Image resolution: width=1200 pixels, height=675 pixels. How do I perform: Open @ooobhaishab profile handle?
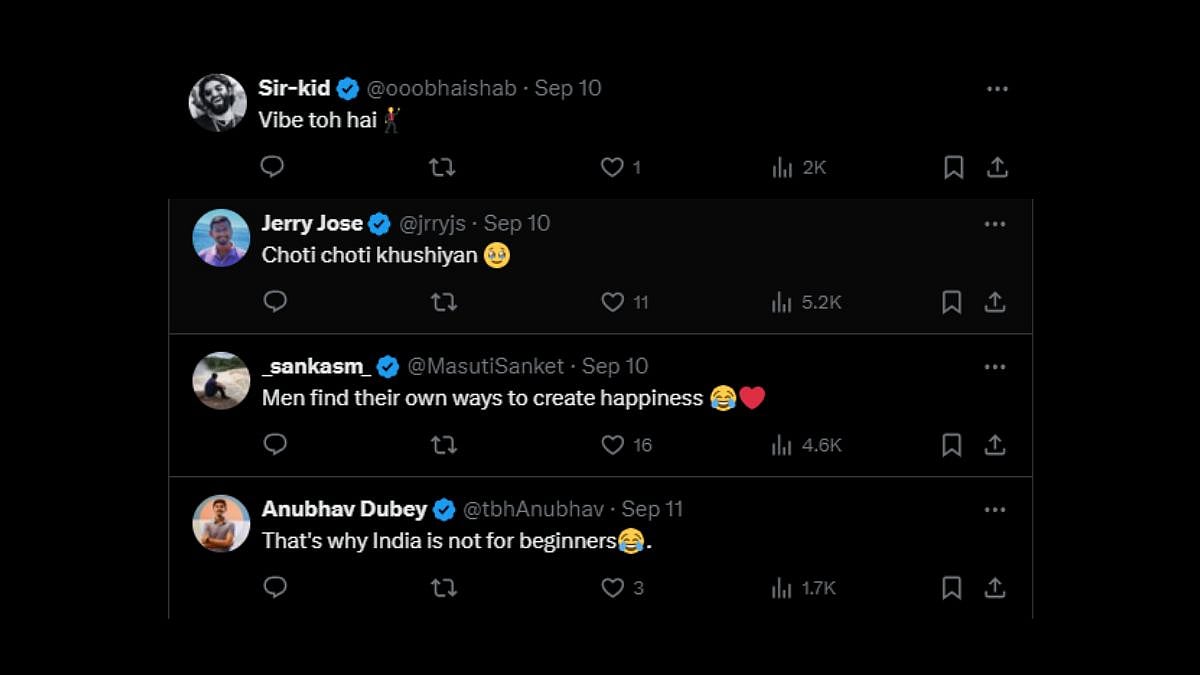point(441,88)
